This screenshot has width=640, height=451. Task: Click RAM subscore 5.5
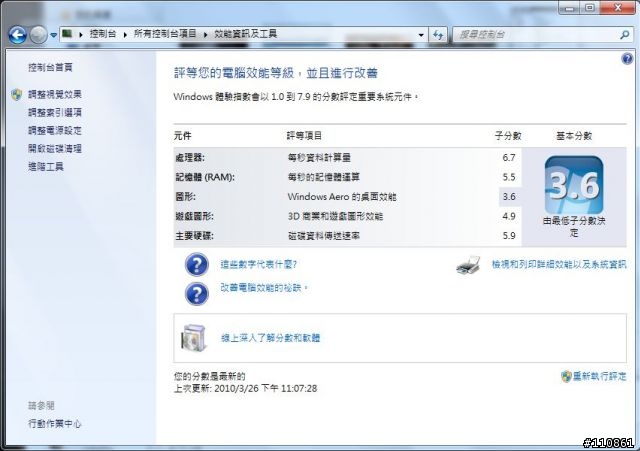click(509, 177)
